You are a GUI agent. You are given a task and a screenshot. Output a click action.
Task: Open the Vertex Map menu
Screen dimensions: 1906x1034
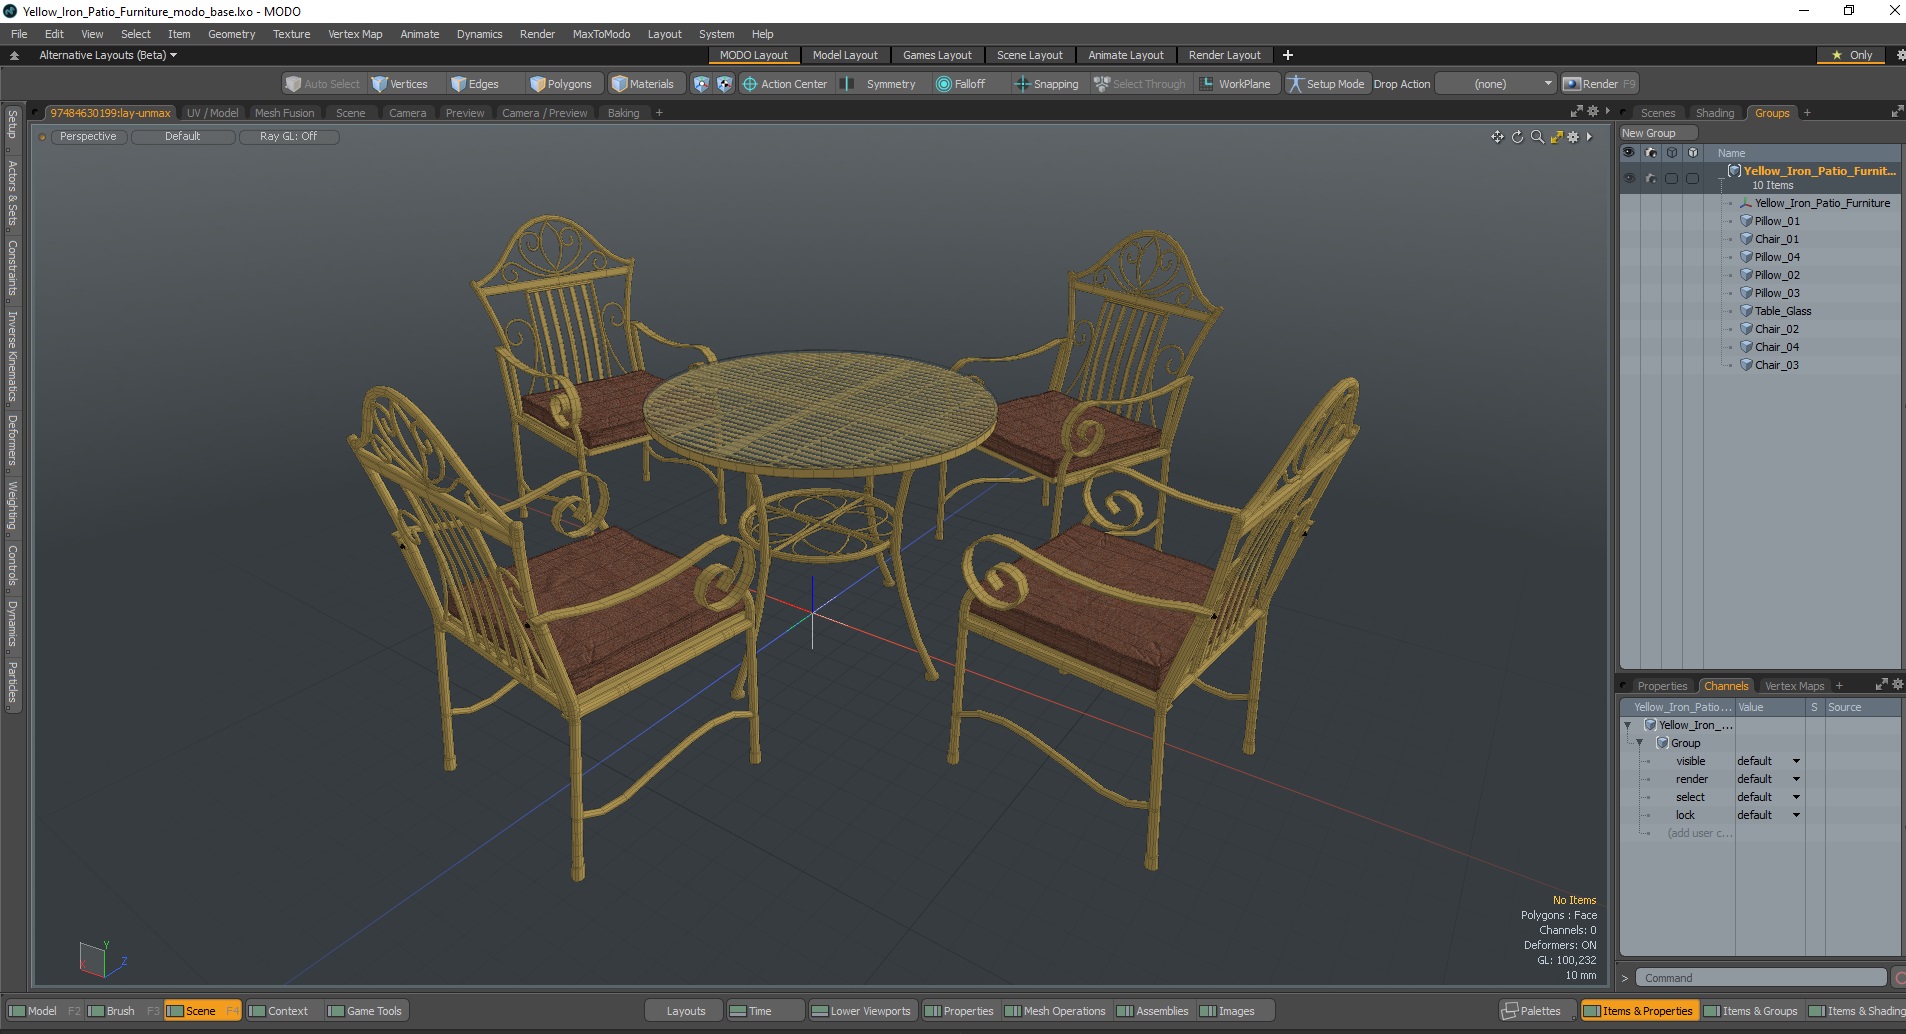(x=355, y=34)
